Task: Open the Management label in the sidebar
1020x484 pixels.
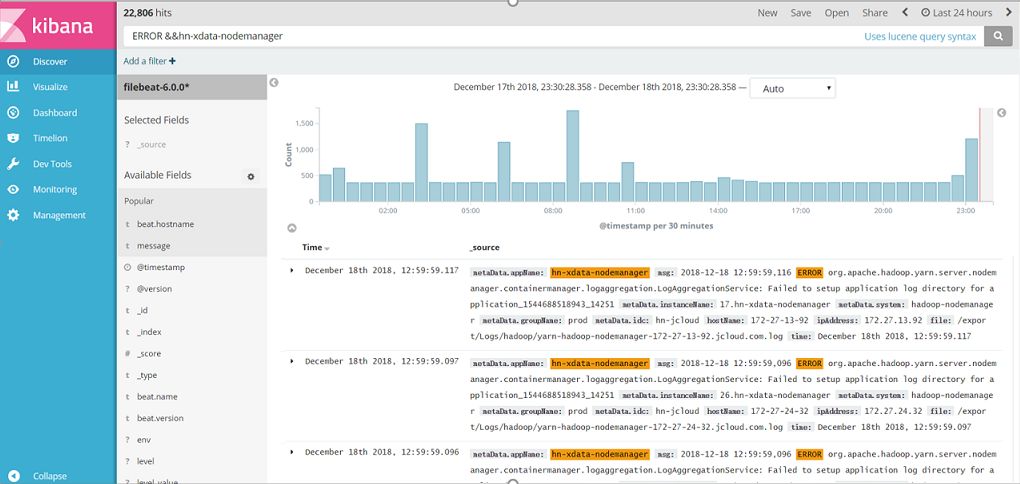Action: [59, 215]
